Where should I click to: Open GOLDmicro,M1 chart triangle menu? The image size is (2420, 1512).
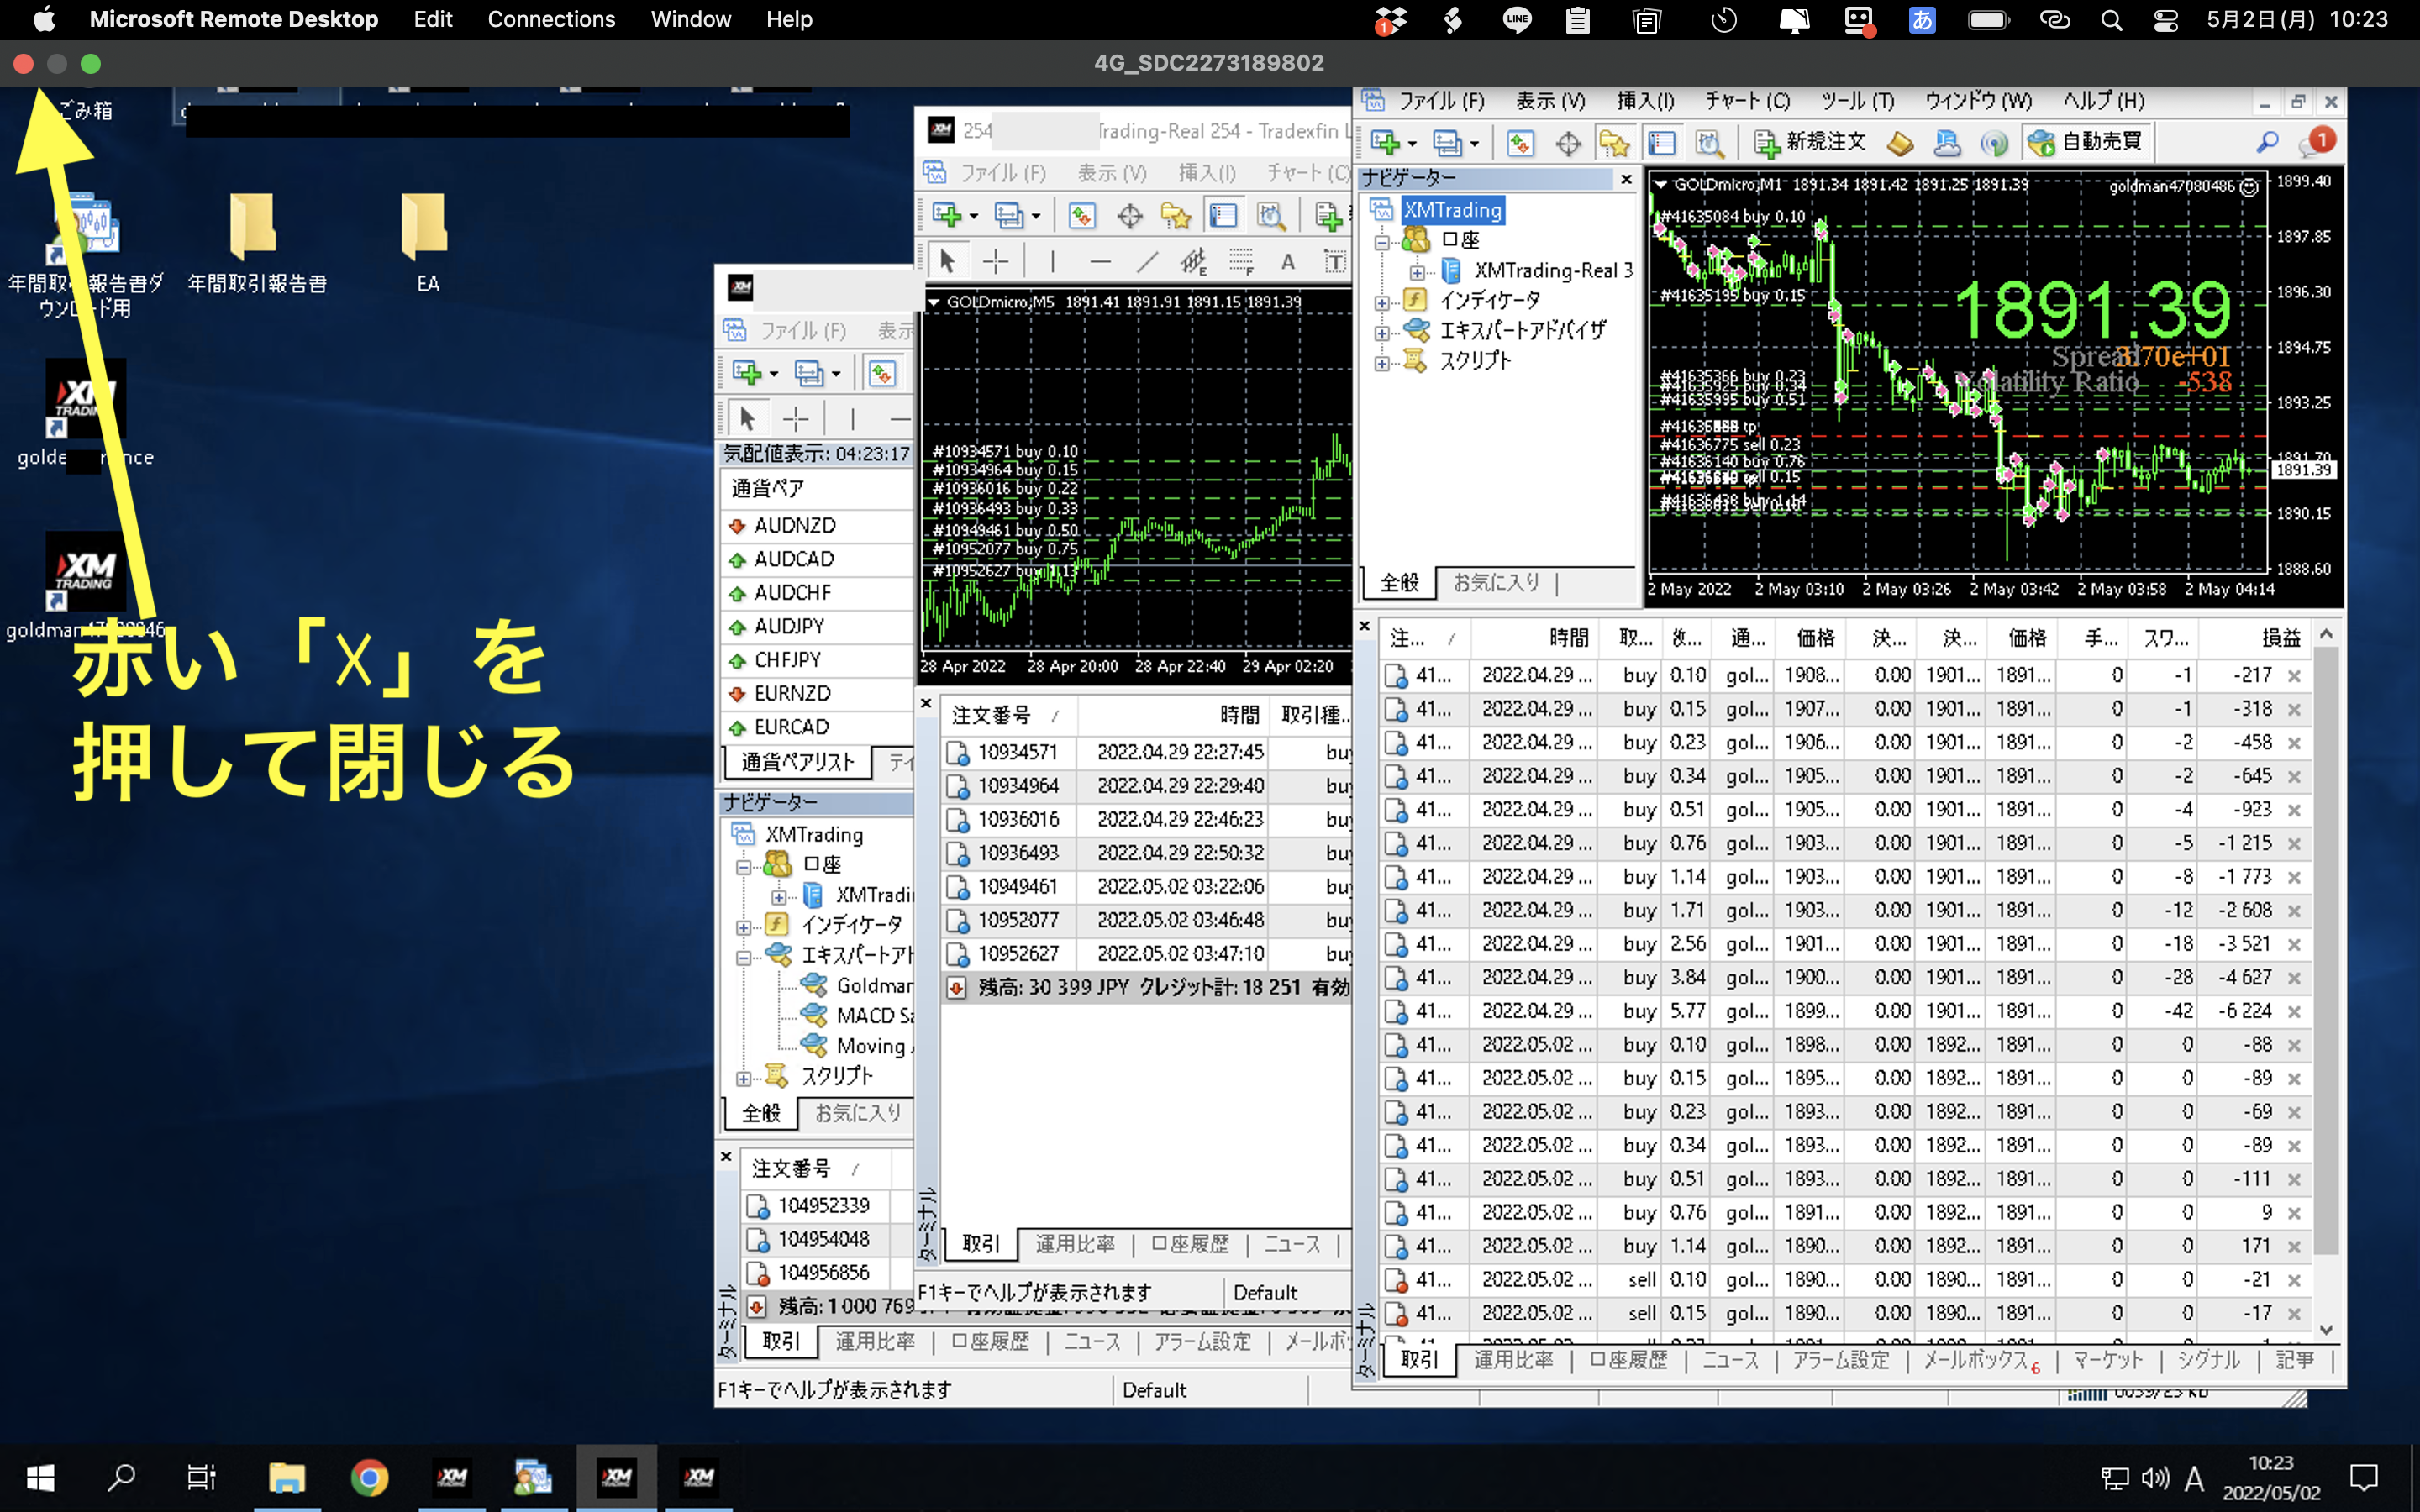coord(1661,184)
